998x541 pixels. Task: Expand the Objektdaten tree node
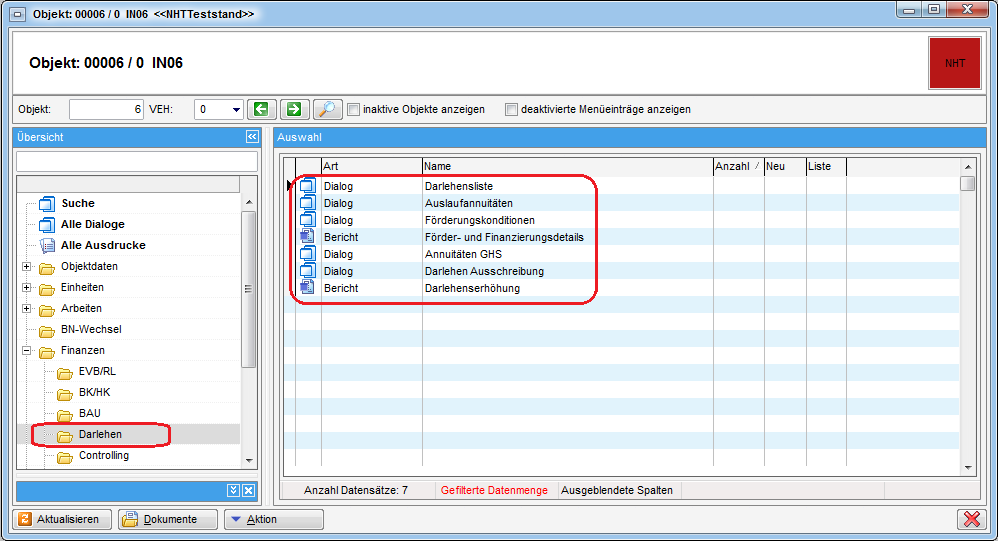26,266
